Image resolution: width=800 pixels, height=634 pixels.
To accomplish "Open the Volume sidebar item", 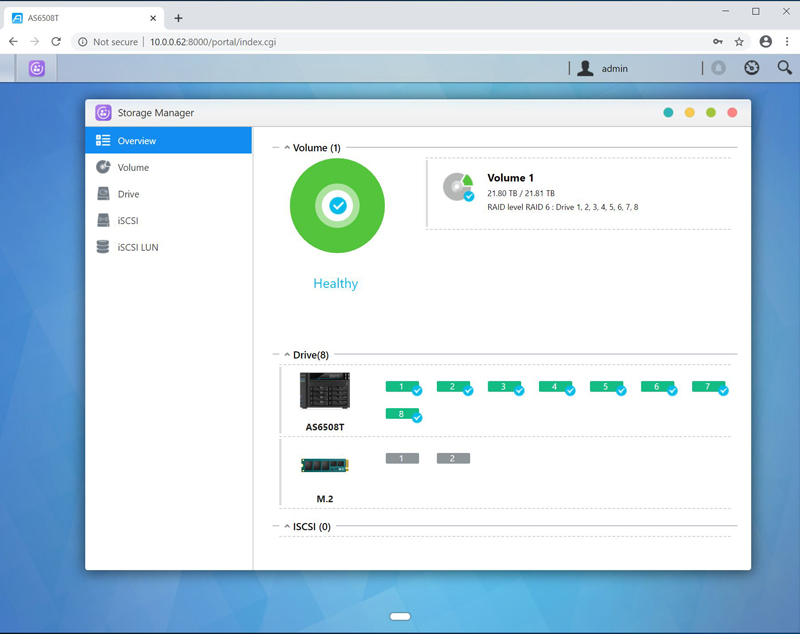I will [x=133, y=168].
